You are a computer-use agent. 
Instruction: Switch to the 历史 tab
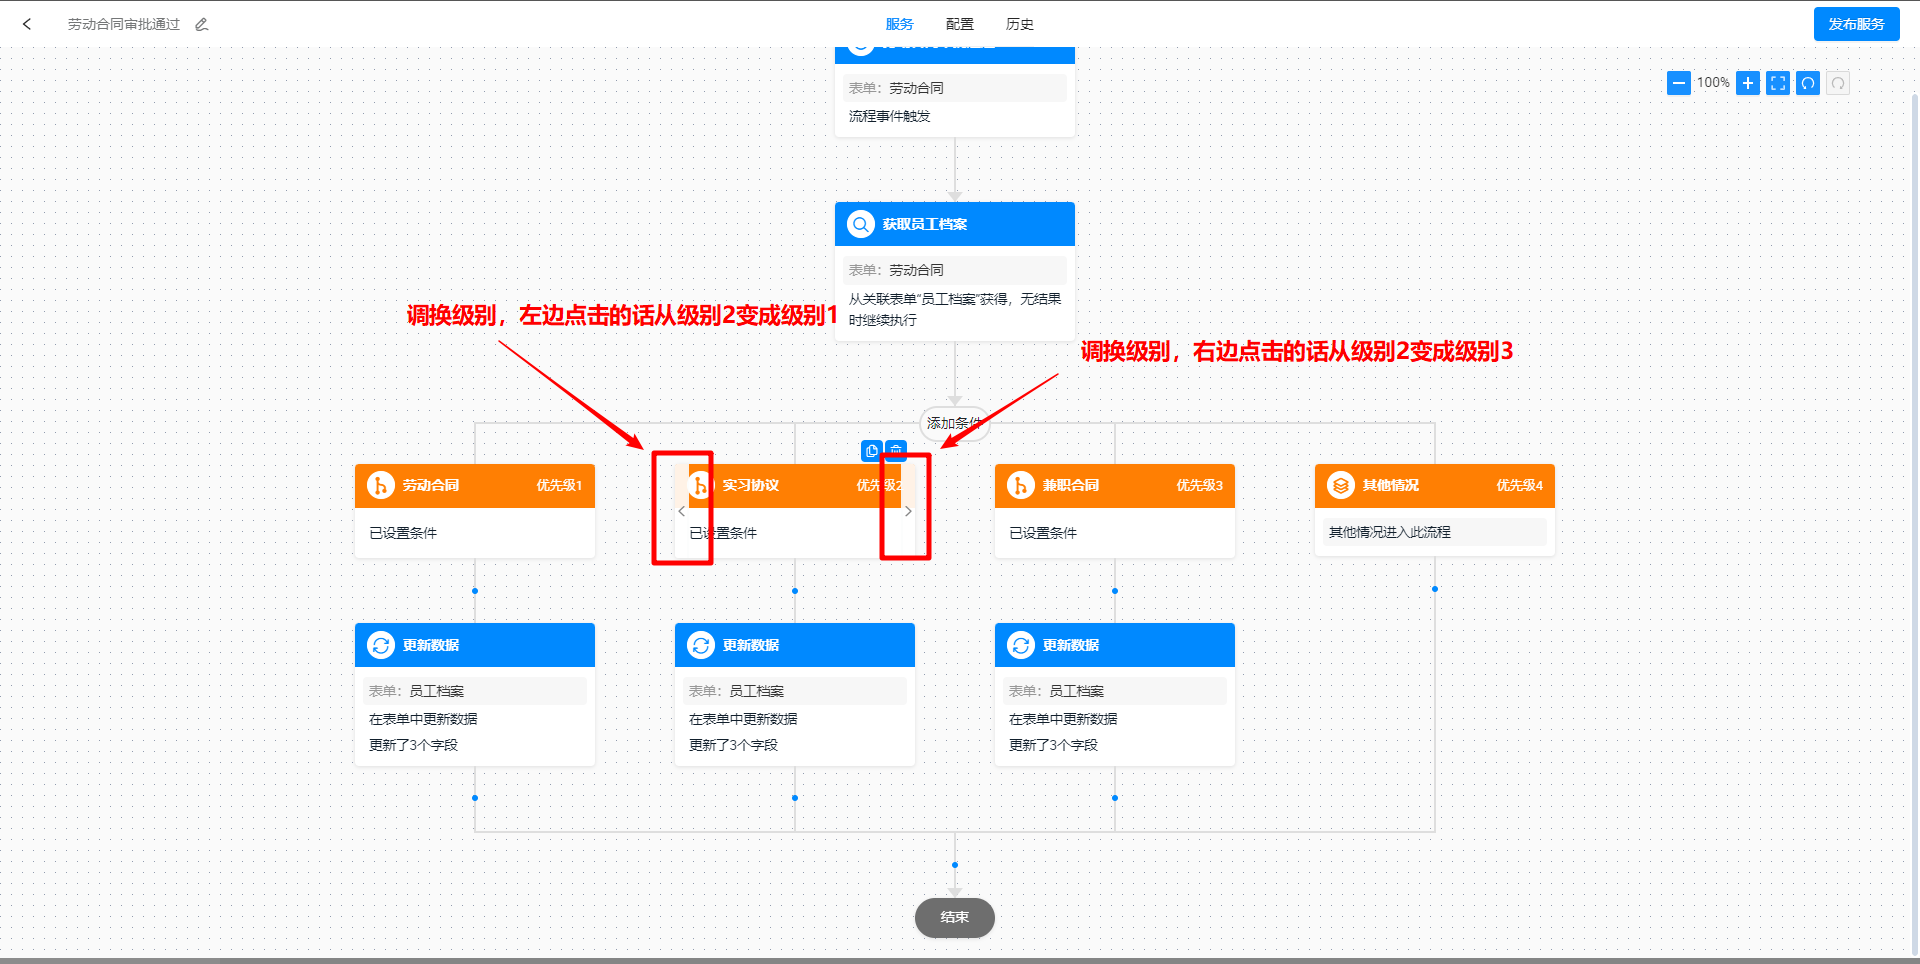point(1019,23)
